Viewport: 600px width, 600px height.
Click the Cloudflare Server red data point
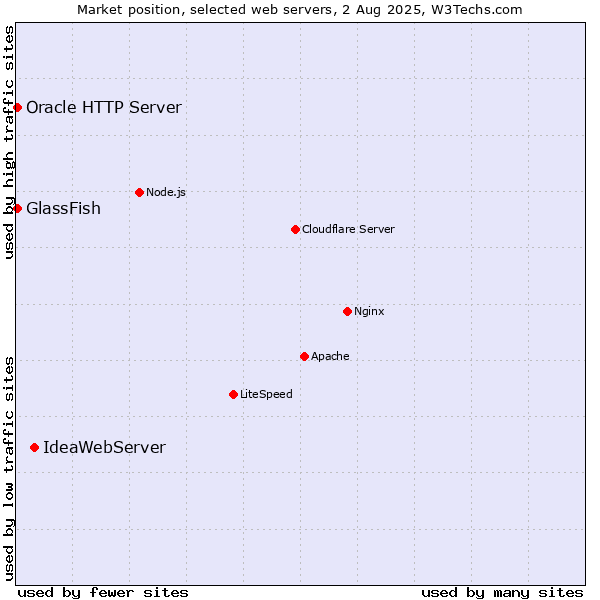tap(295, 230)
